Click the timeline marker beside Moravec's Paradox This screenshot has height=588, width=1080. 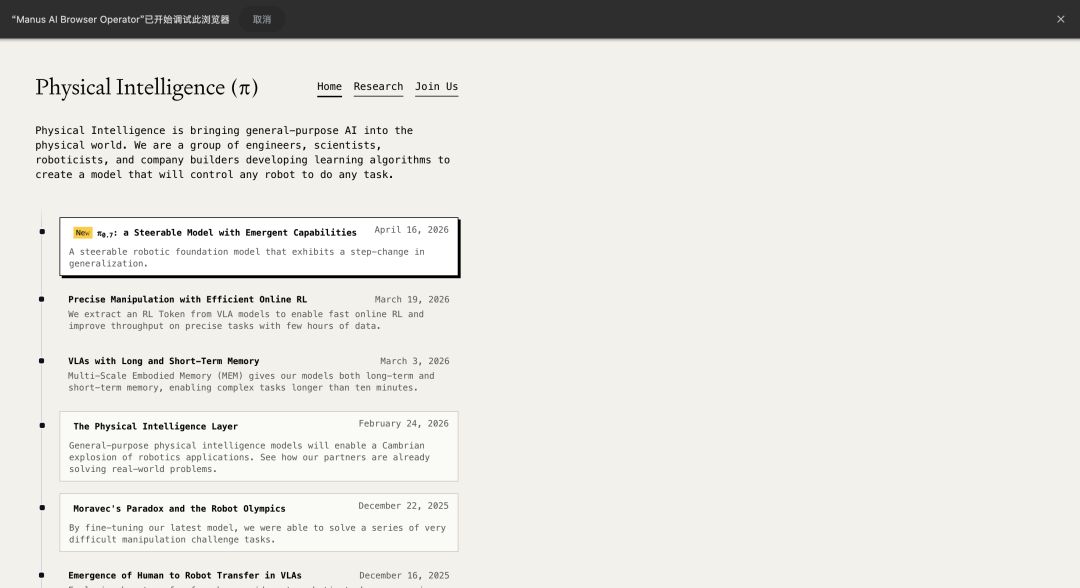pyautogui.click(x=42, y=508)
